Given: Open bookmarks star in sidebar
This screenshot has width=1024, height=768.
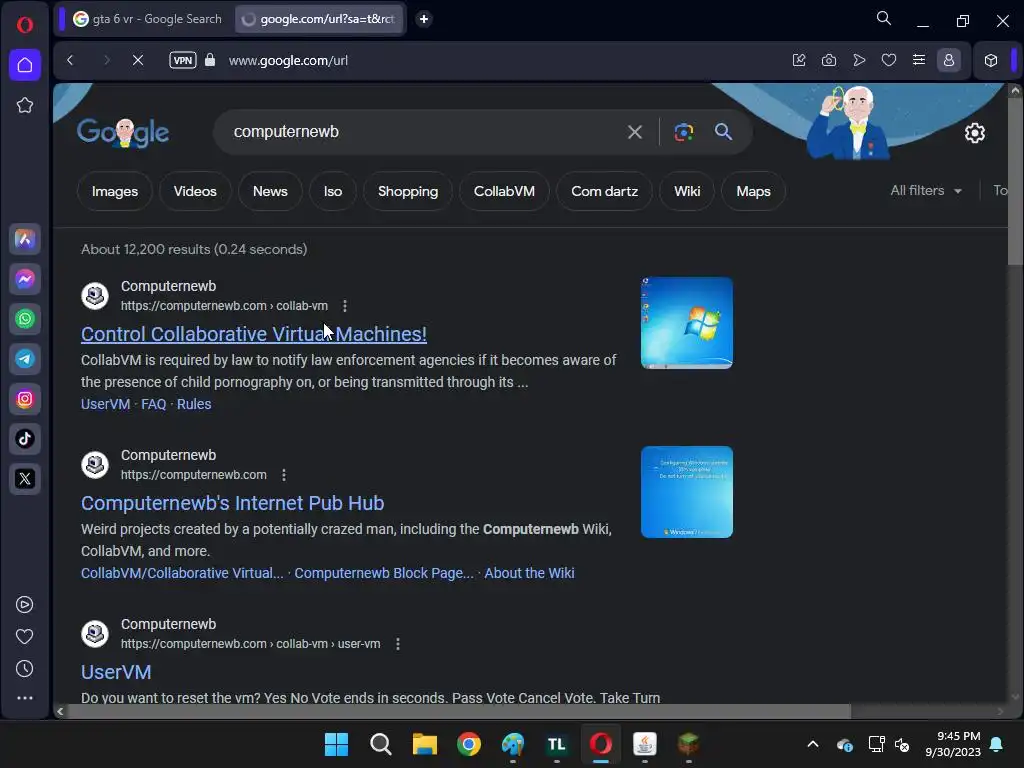Looking at the screenshot, I should pyautogui.click(x=25, y=105).
